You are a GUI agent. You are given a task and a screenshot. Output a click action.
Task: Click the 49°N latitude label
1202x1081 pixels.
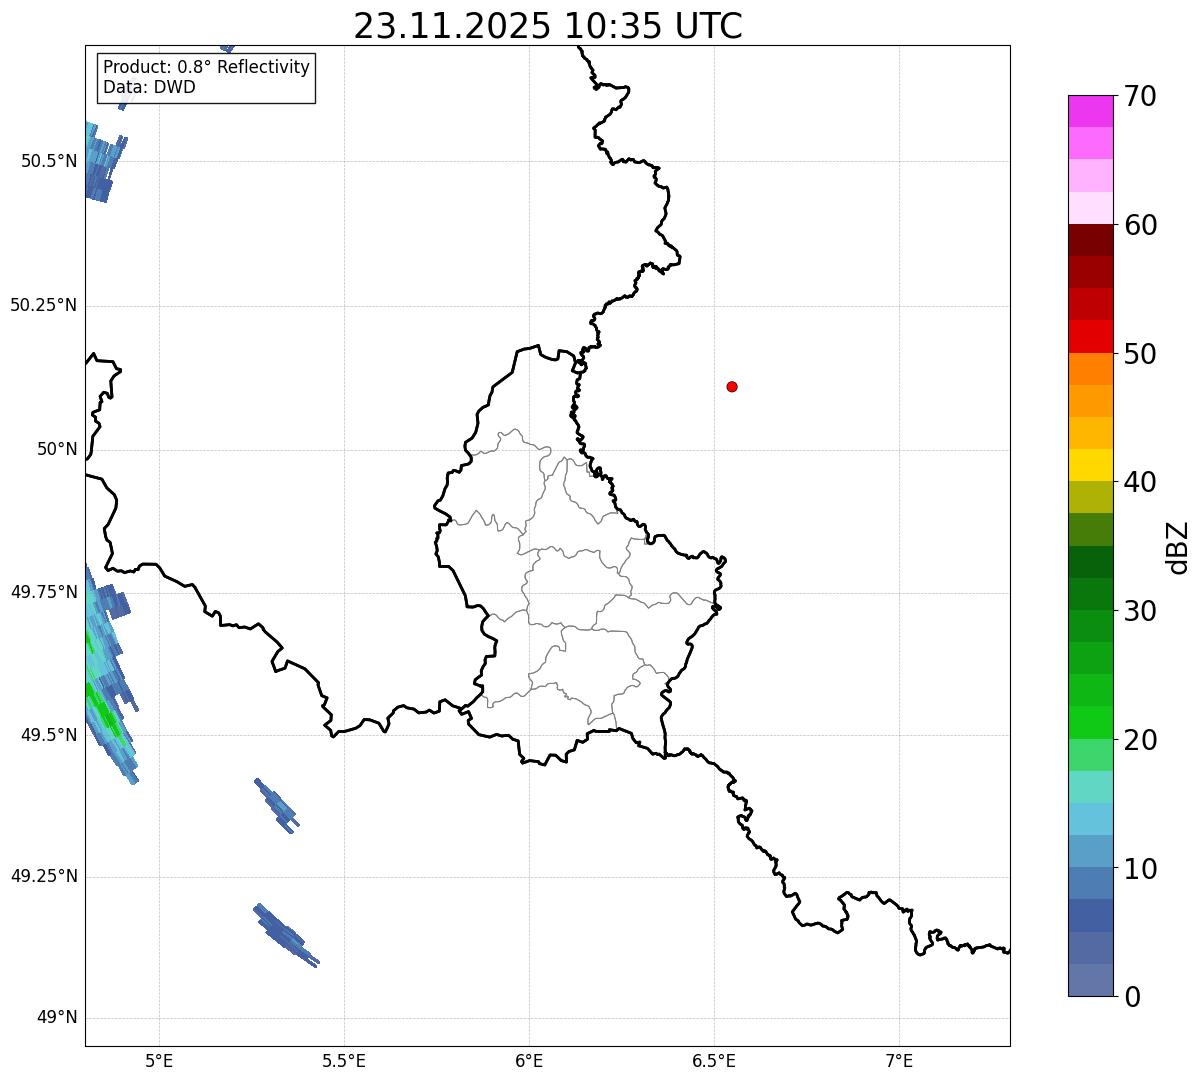57,1018
